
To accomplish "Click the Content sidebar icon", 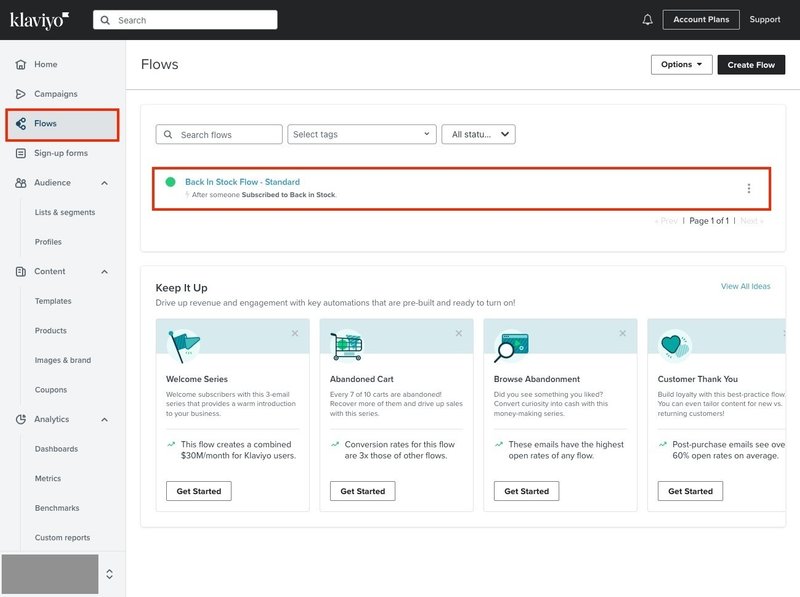I will click(21, 271).
